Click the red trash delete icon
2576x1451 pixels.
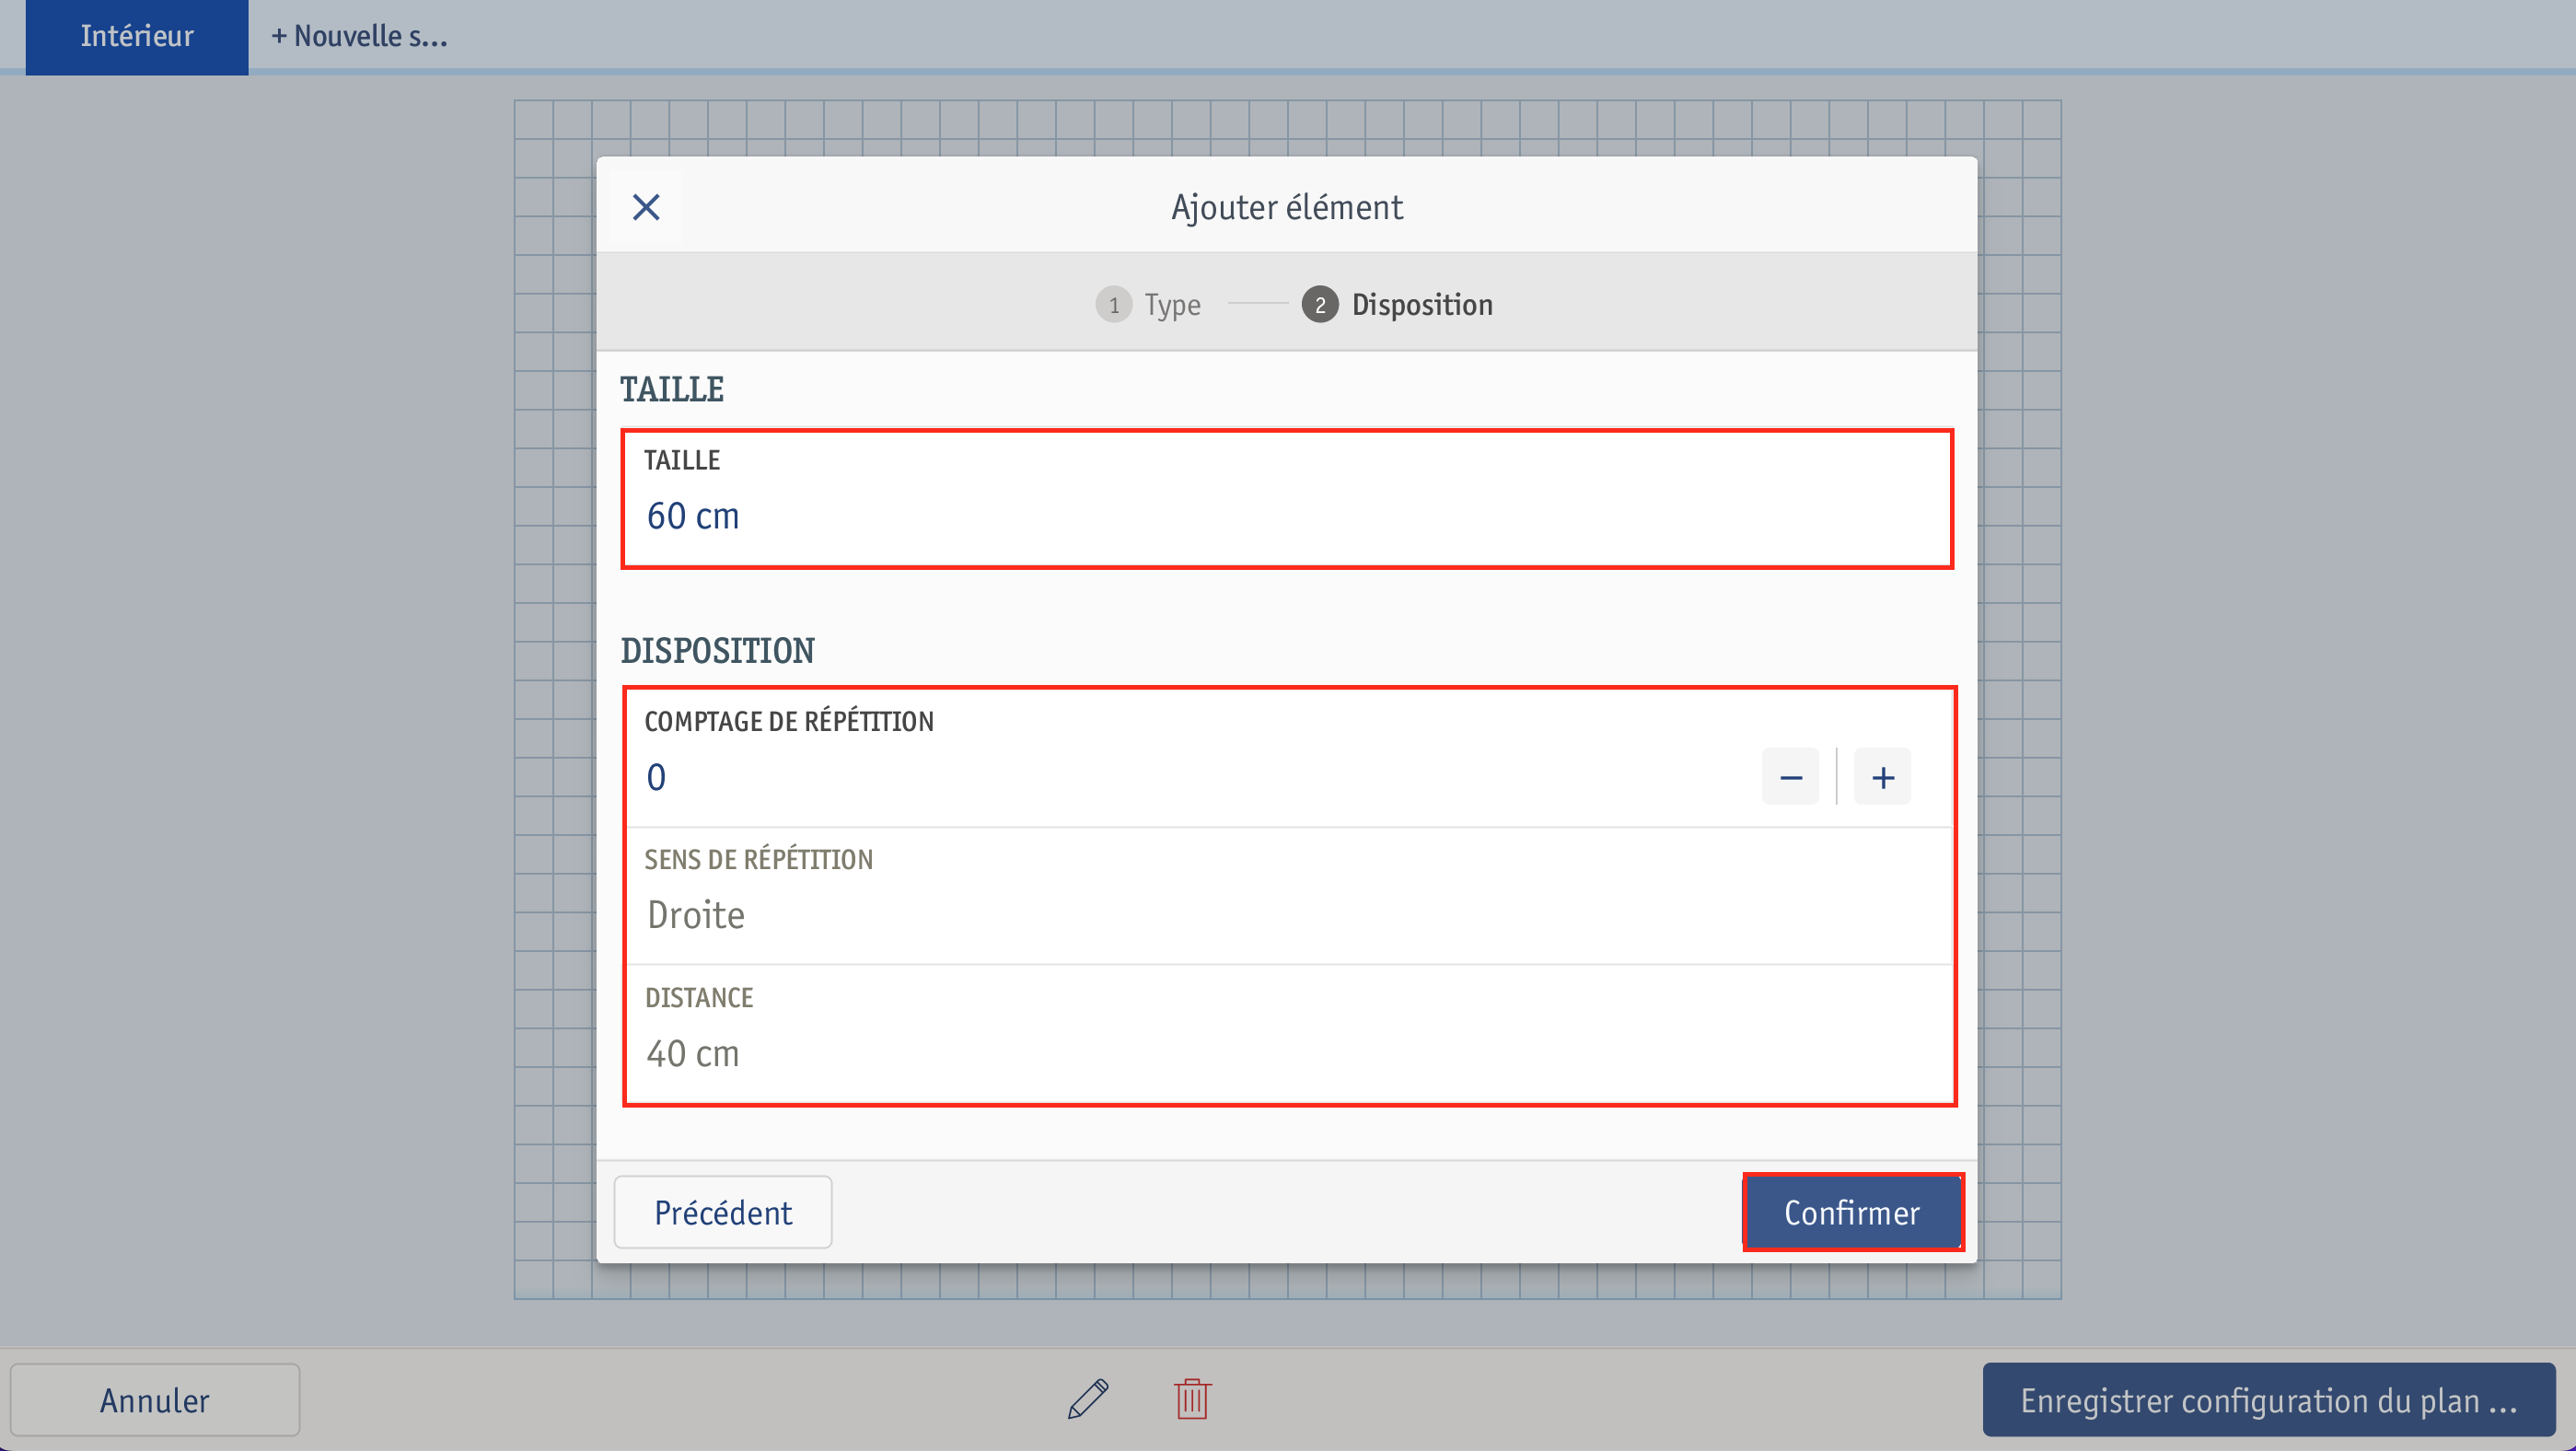[1192, 1399]
